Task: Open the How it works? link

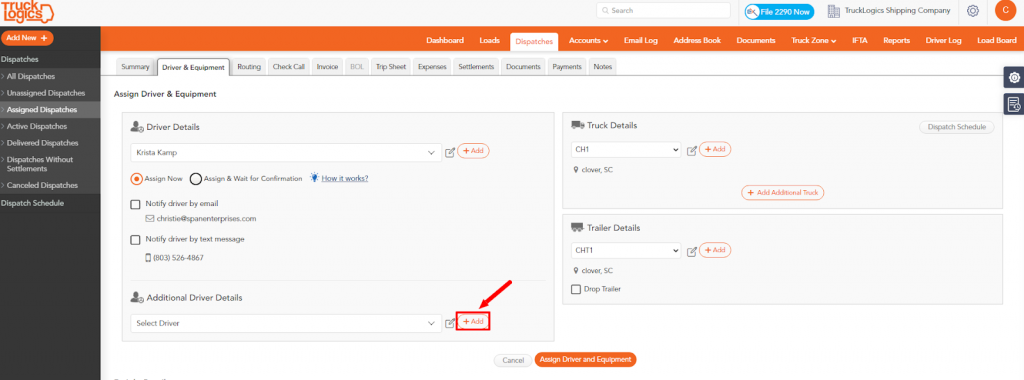Action: [x=345, y=178]
